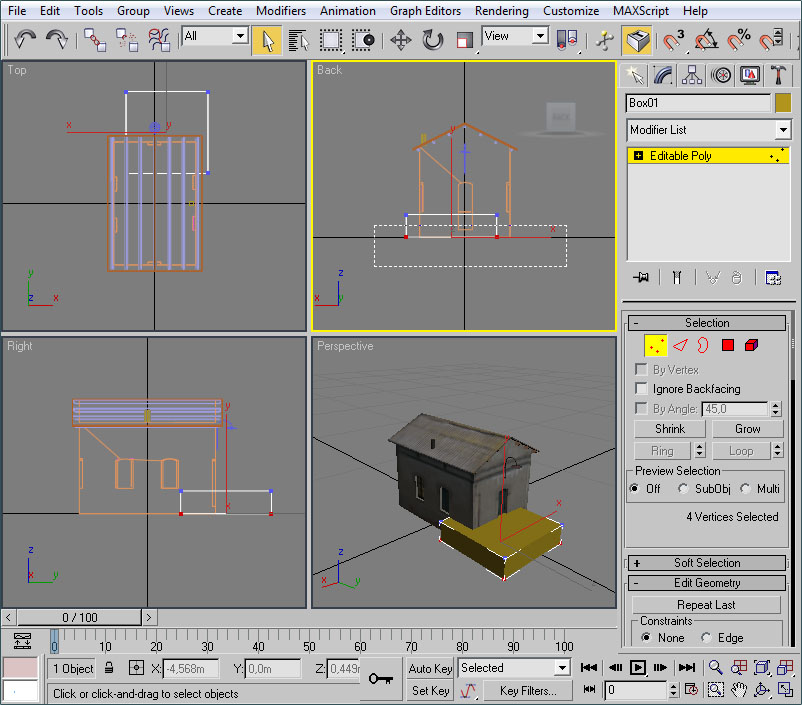Activate Polygon sub-object selection mode
The image size is (802, 705).
click(x=728, y=345)
